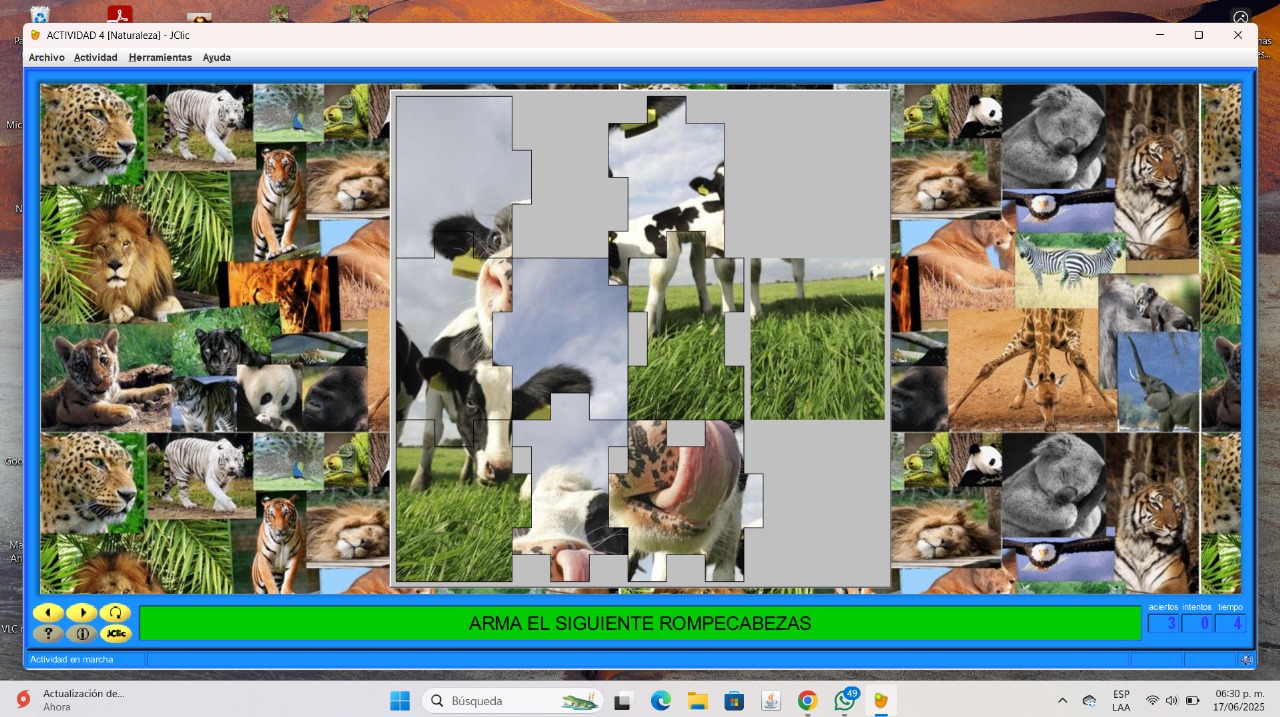This screenshot has height=717, width=1280.
Task: Restart the activity with the reset button
Action: point(115,613)
